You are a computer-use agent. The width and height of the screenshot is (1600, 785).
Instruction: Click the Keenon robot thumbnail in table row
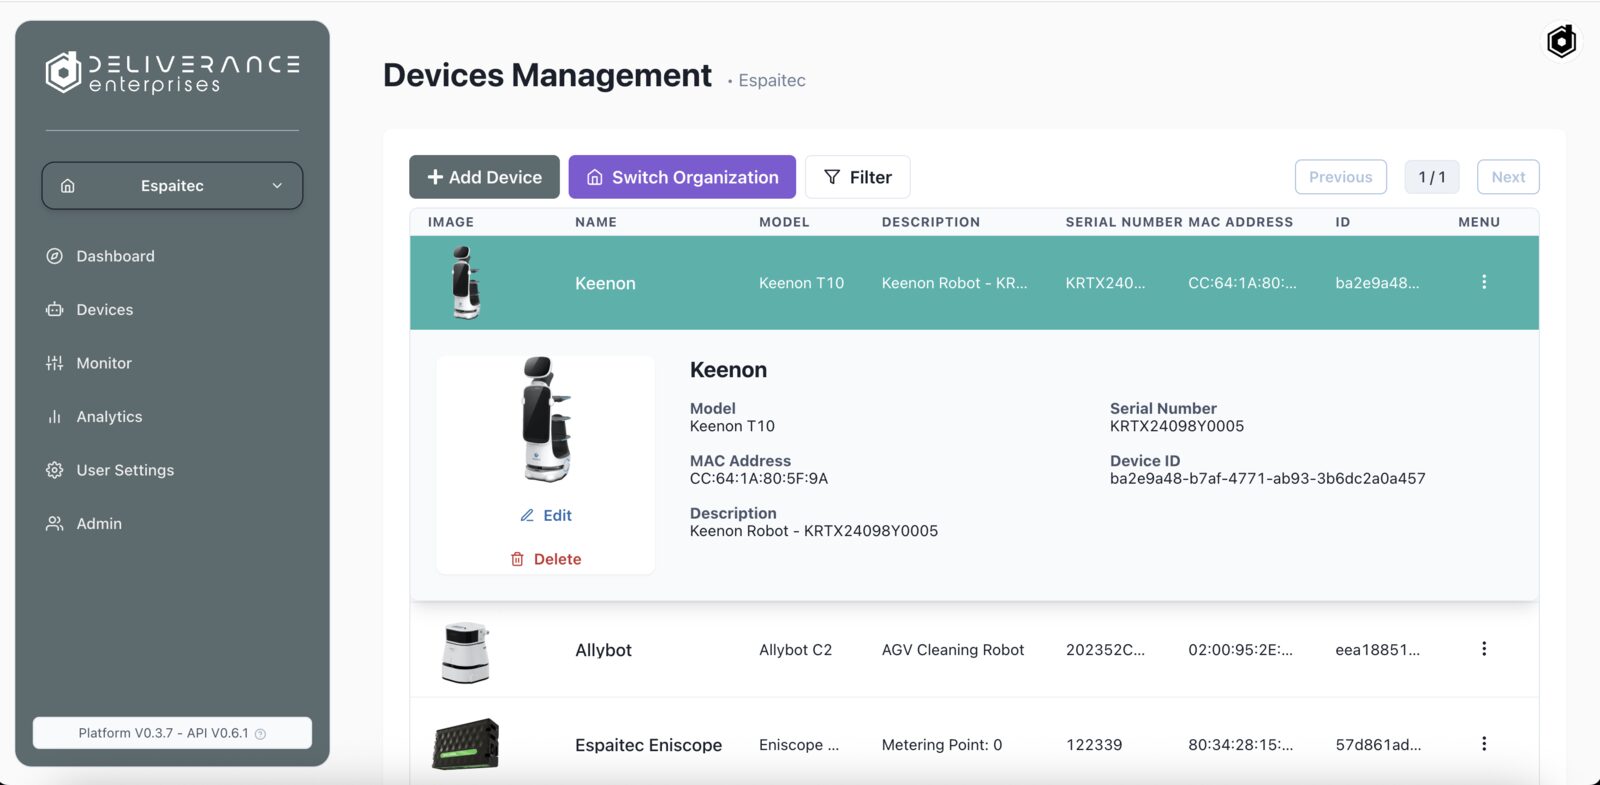point(465,283)
